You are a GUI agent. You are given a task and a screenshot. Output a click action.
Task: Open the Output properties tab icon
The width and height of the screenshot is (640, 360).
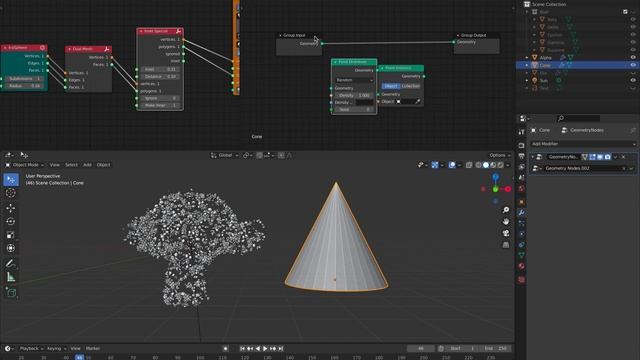[x=521, y=156]
